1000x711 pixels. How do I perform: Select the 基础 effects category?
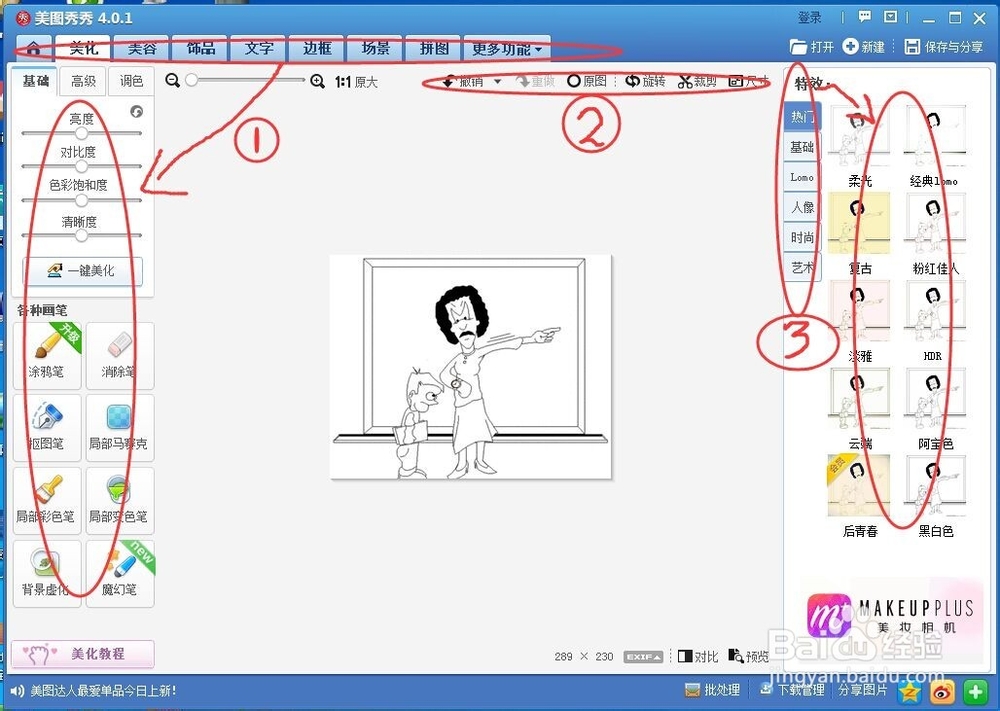(x=802, y=147)
